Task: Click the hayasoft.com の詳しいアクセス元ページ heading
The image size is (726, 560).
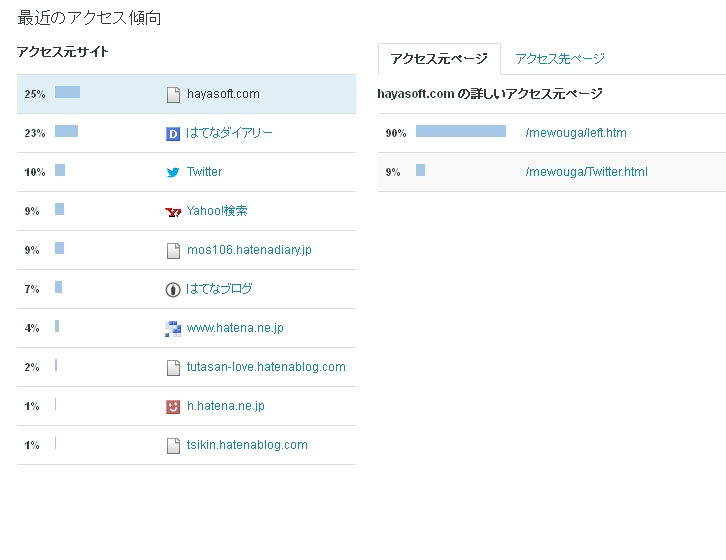Action: click(490, 94)
